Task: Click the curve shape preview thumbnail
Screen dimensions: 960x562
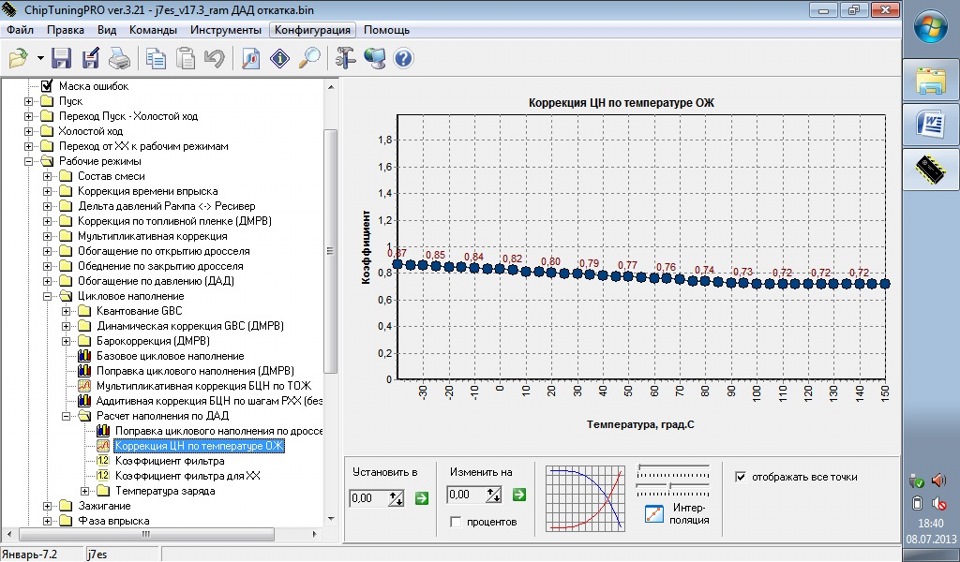Action: click(586, 498)
